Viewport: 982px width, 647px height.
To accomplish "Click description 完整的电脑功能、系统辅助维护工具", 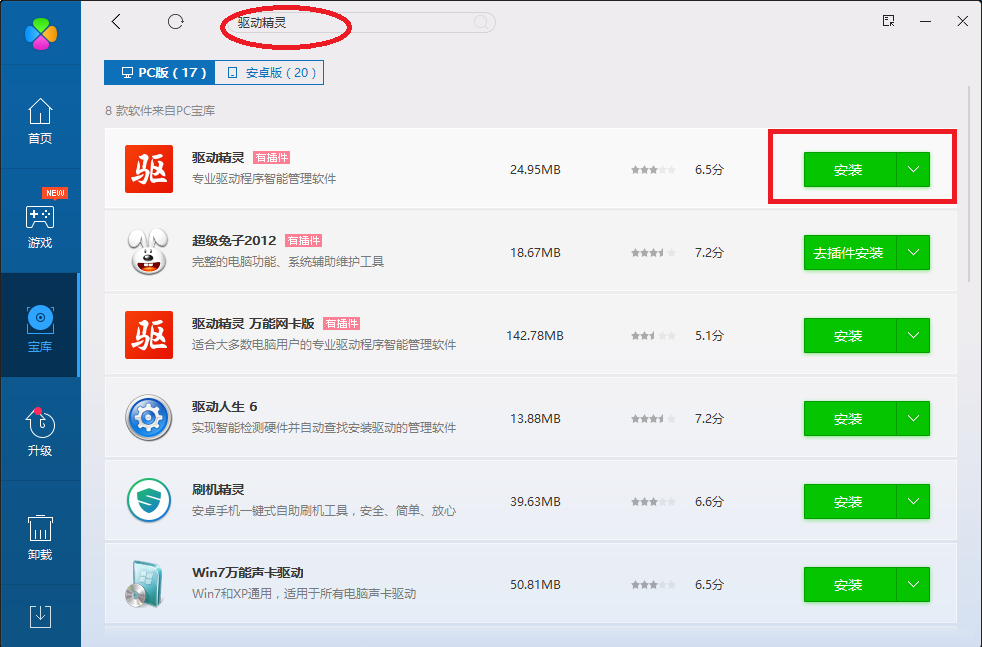I will tap(287, 261).
